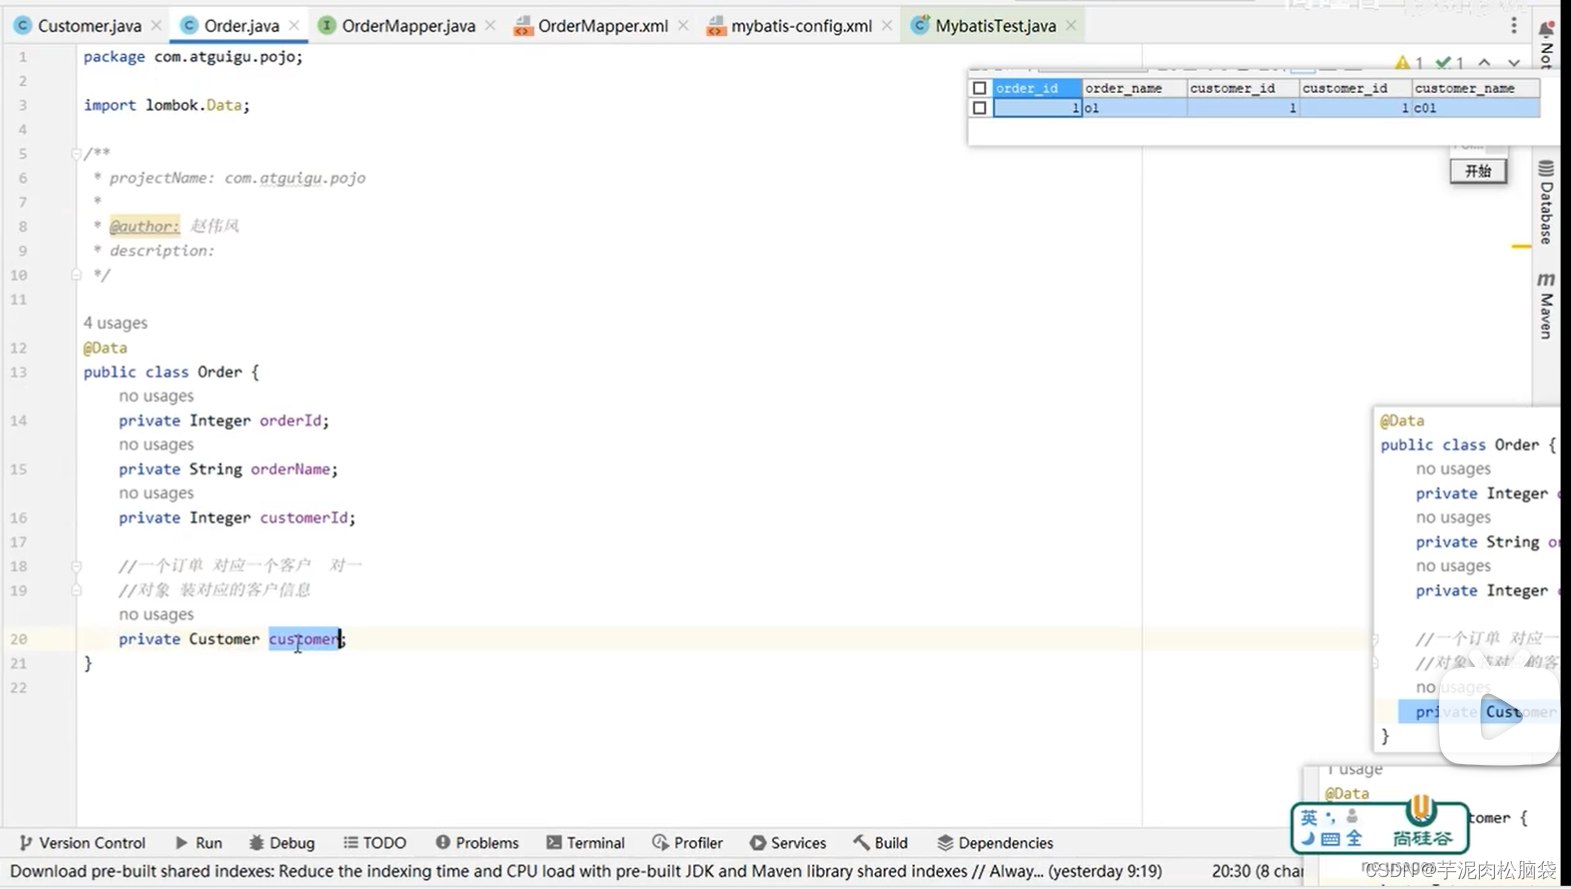Click the yellow stripe mark on error scrollbar

1521,246
